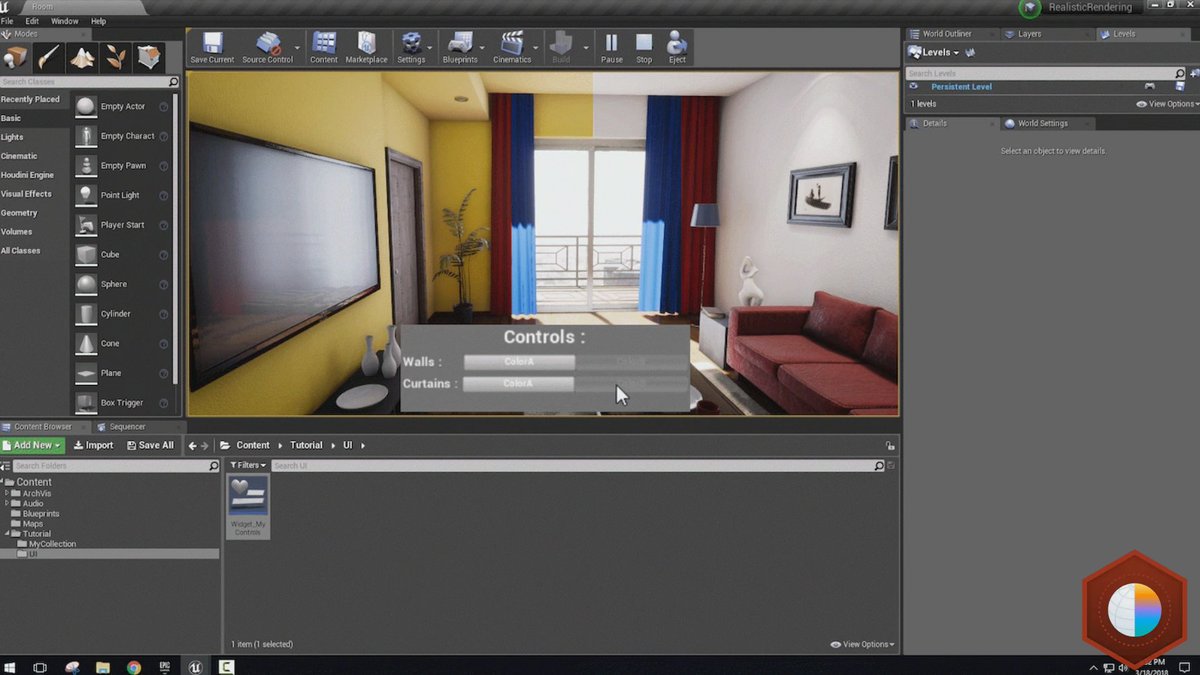Go back in Content Browser history
Viewport: 1200px width, 675px height.
192,445
